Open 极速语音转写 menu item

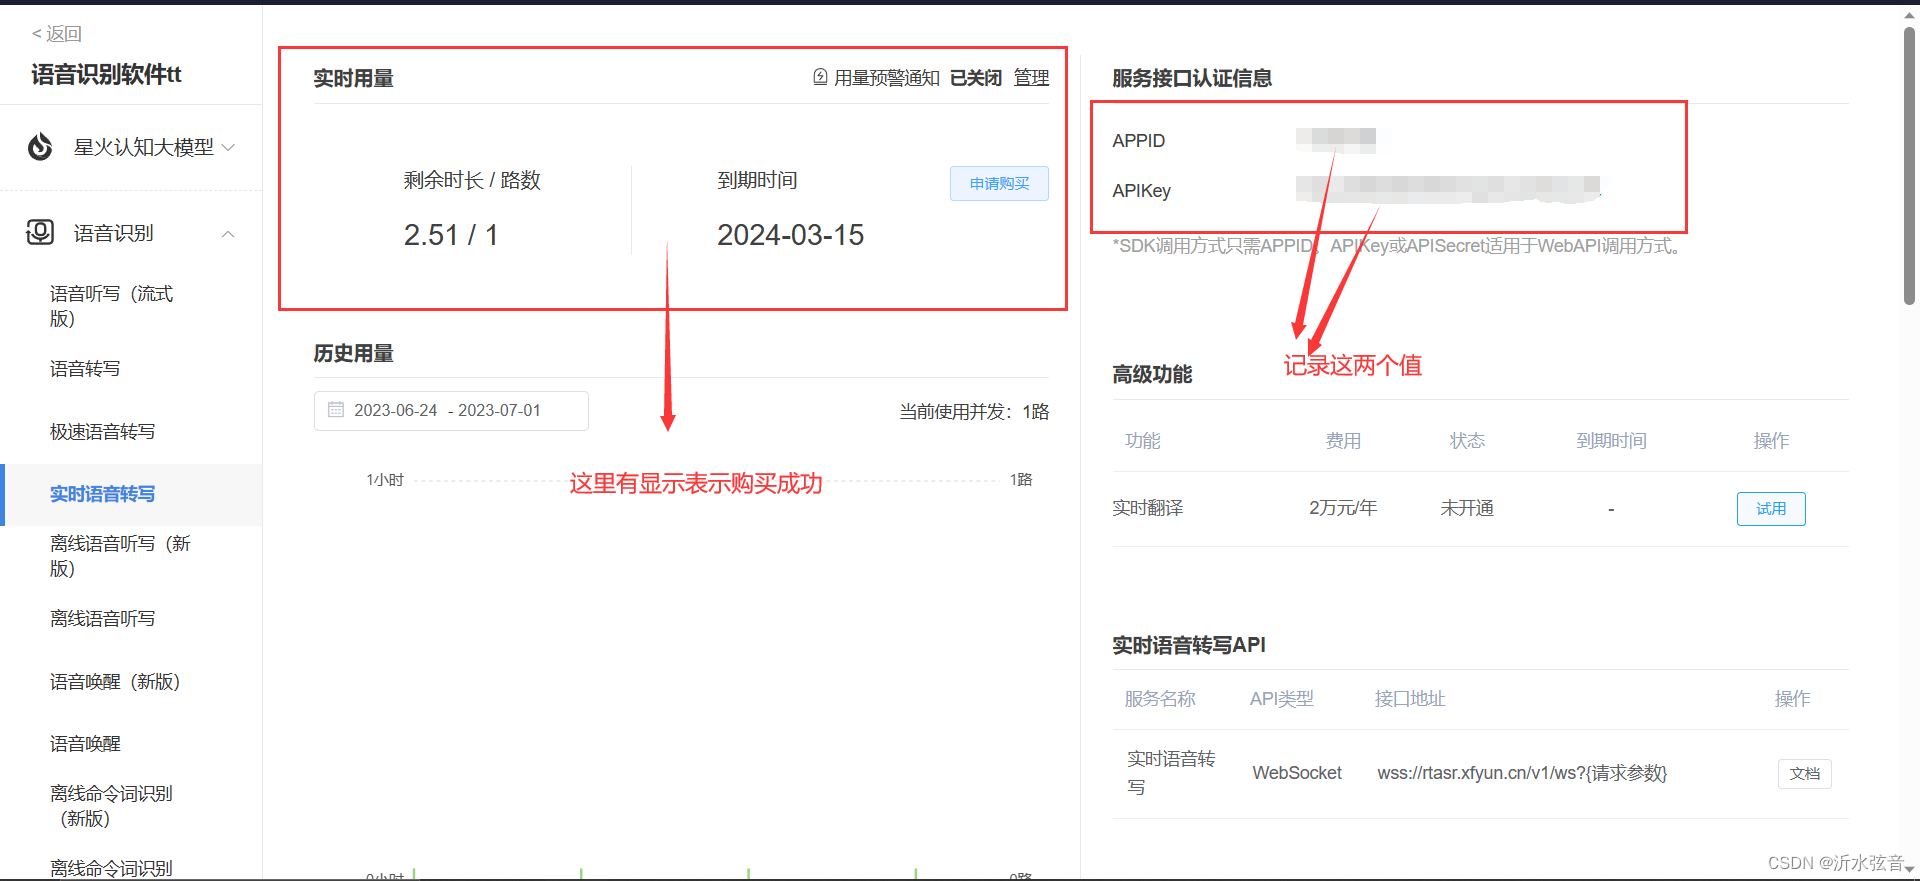coord(102,432)
